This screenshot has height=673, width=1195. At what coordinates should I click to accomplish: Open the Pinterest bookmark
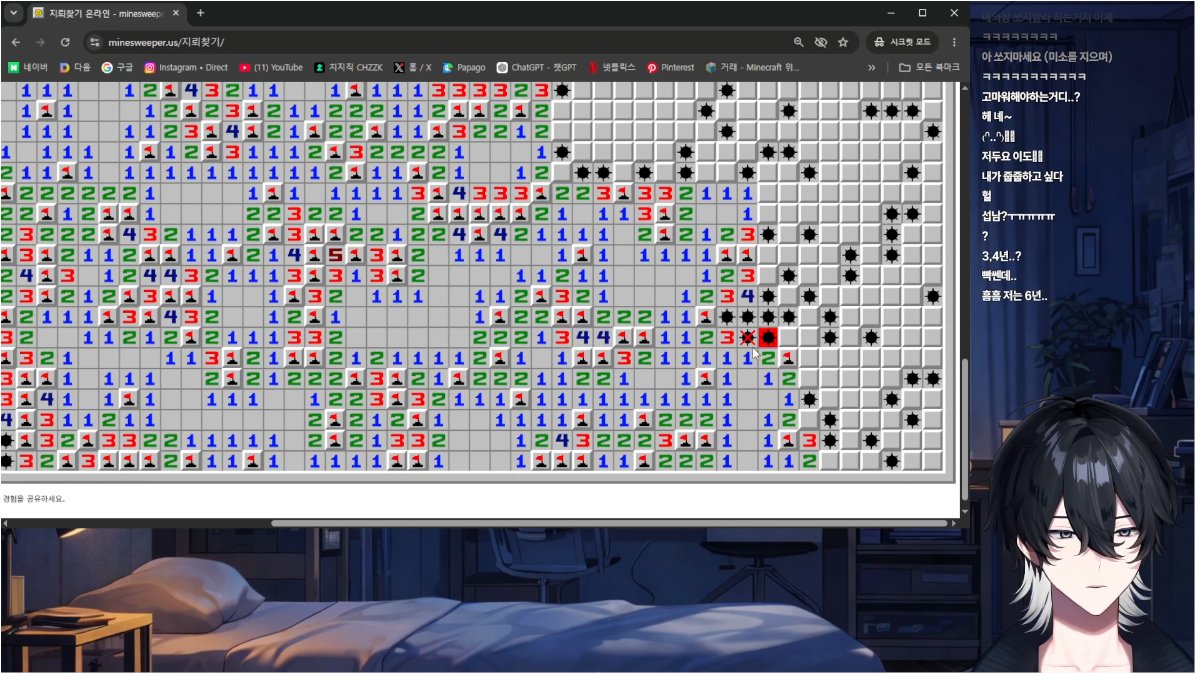(671, 67)
